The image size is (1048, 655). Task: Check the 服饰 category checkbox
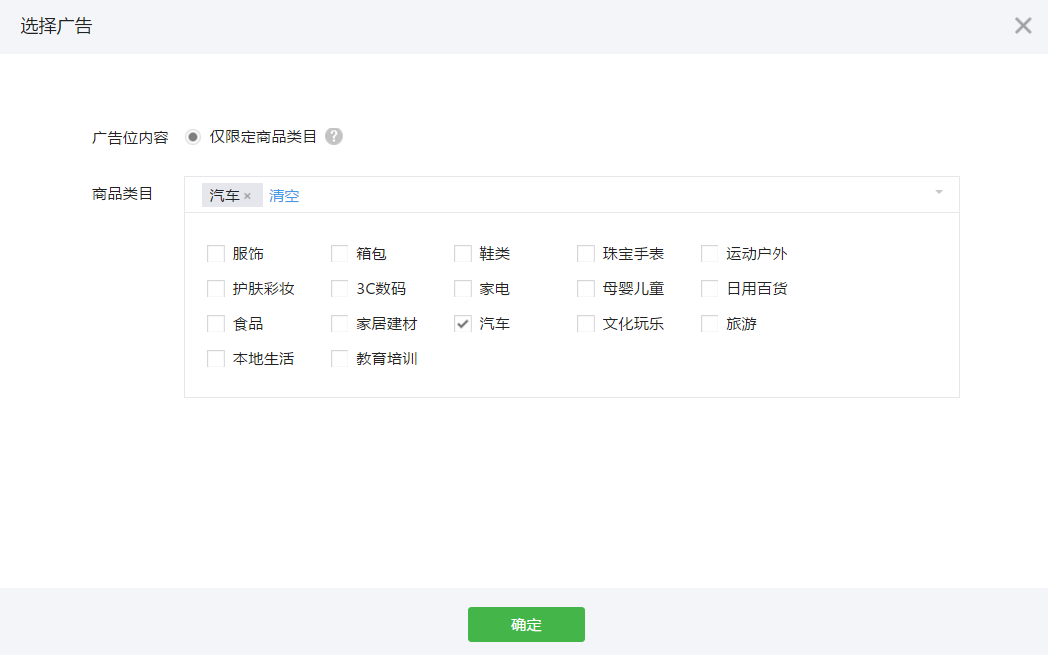[x=216, y=254]
